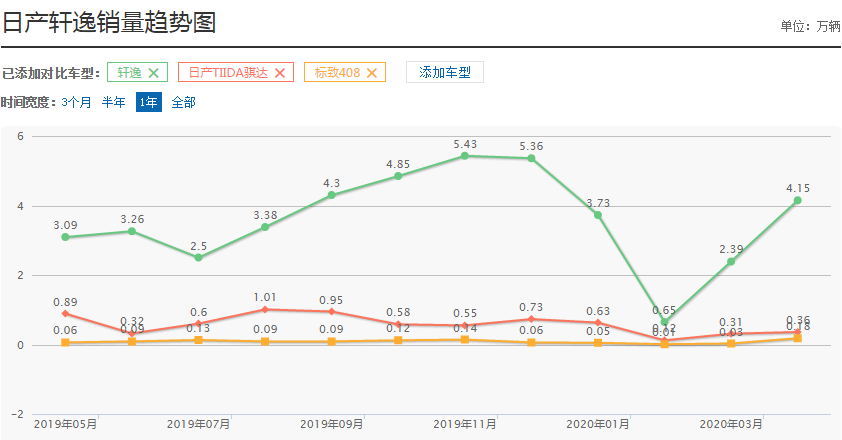Click the 轩逸 model tag label
The width and height of the screenshot is (842, 440).
pyautogui.click(x=129, y=73)
